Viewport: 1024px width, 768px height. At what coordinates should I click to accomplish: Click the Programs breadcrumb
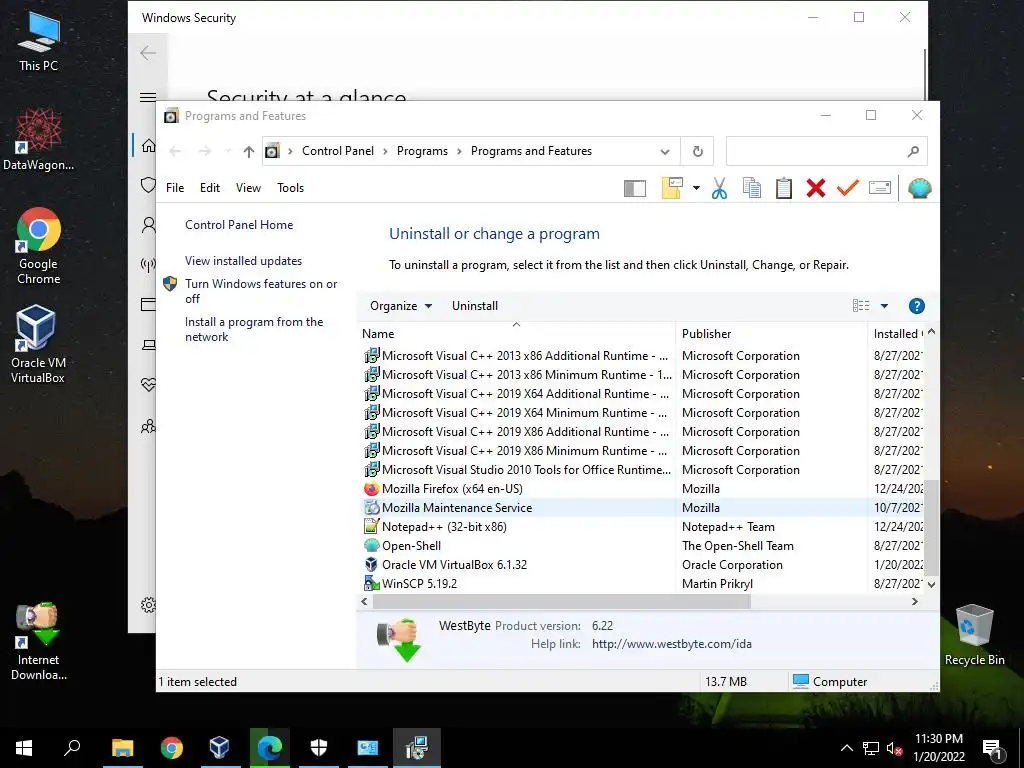tap(423, 152)
